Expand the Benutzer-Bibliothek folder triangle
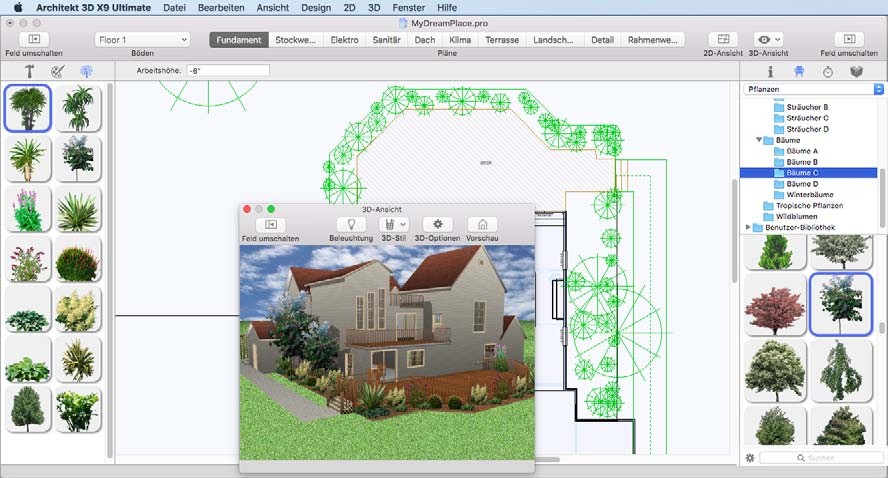 pyautogui.click(x=748, y=227)
